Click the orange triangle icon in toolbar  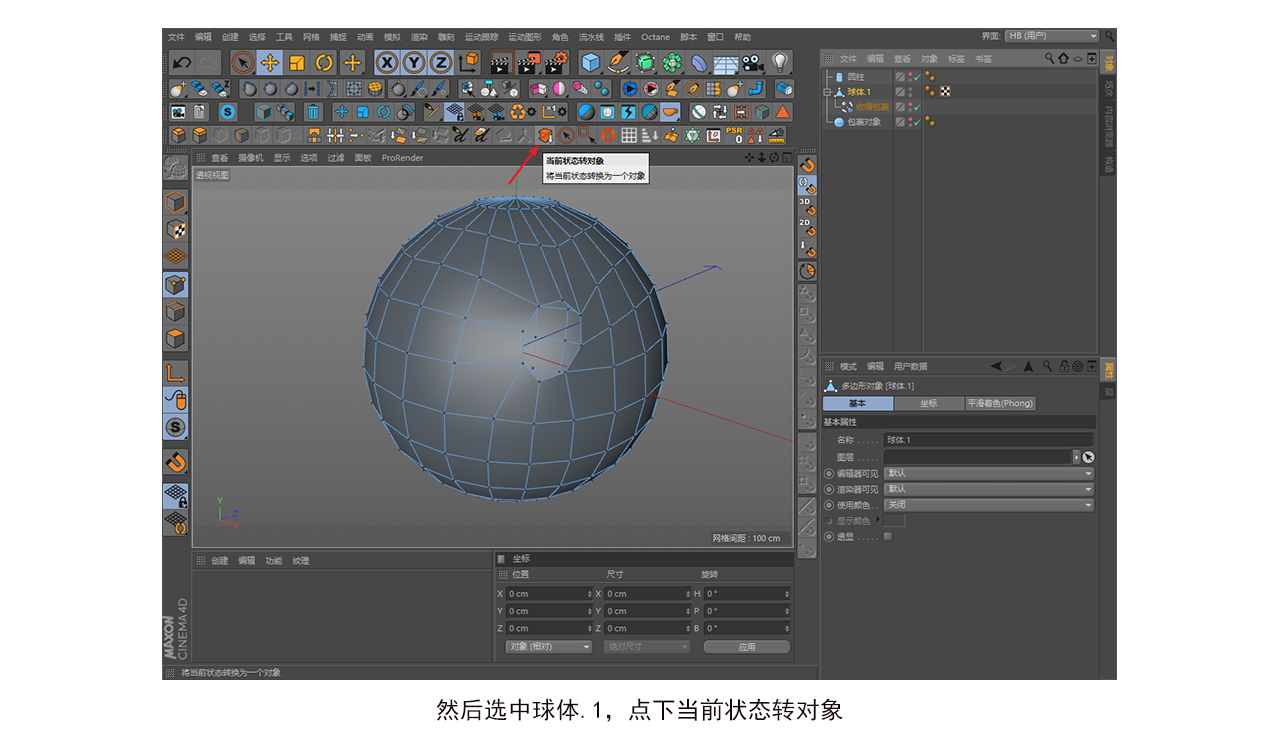tap(783, 112)
